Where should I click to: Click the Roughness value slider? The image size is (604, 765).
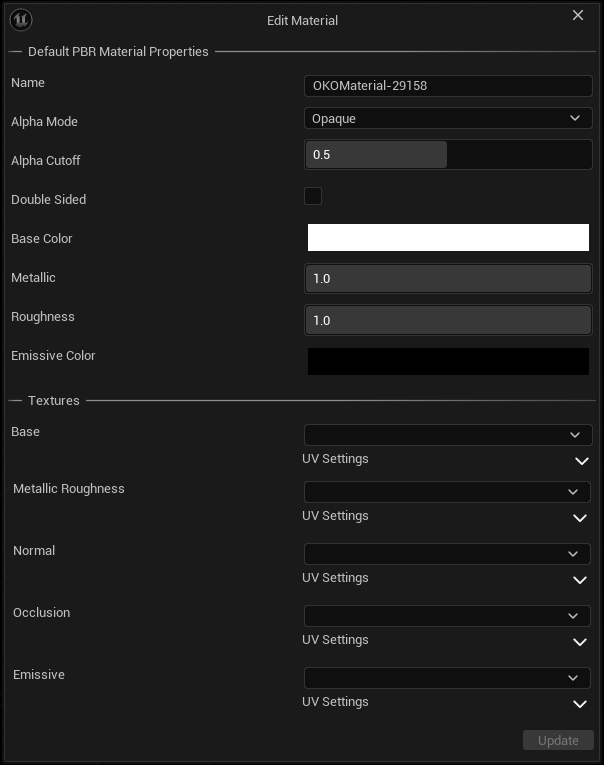pos(448,320)
